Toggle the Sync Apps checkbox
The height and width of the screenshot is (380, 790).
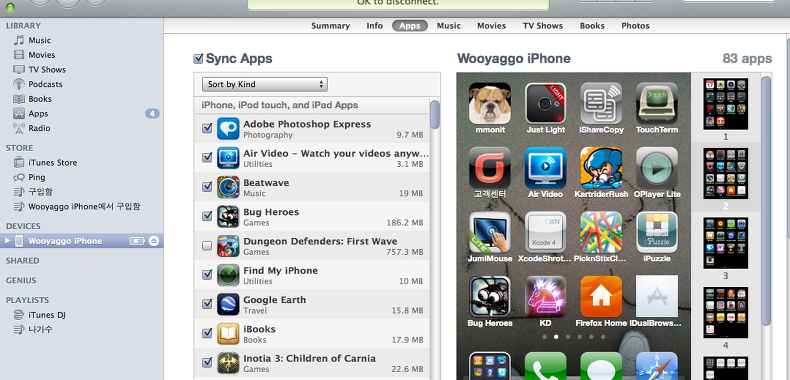[199, 59]
